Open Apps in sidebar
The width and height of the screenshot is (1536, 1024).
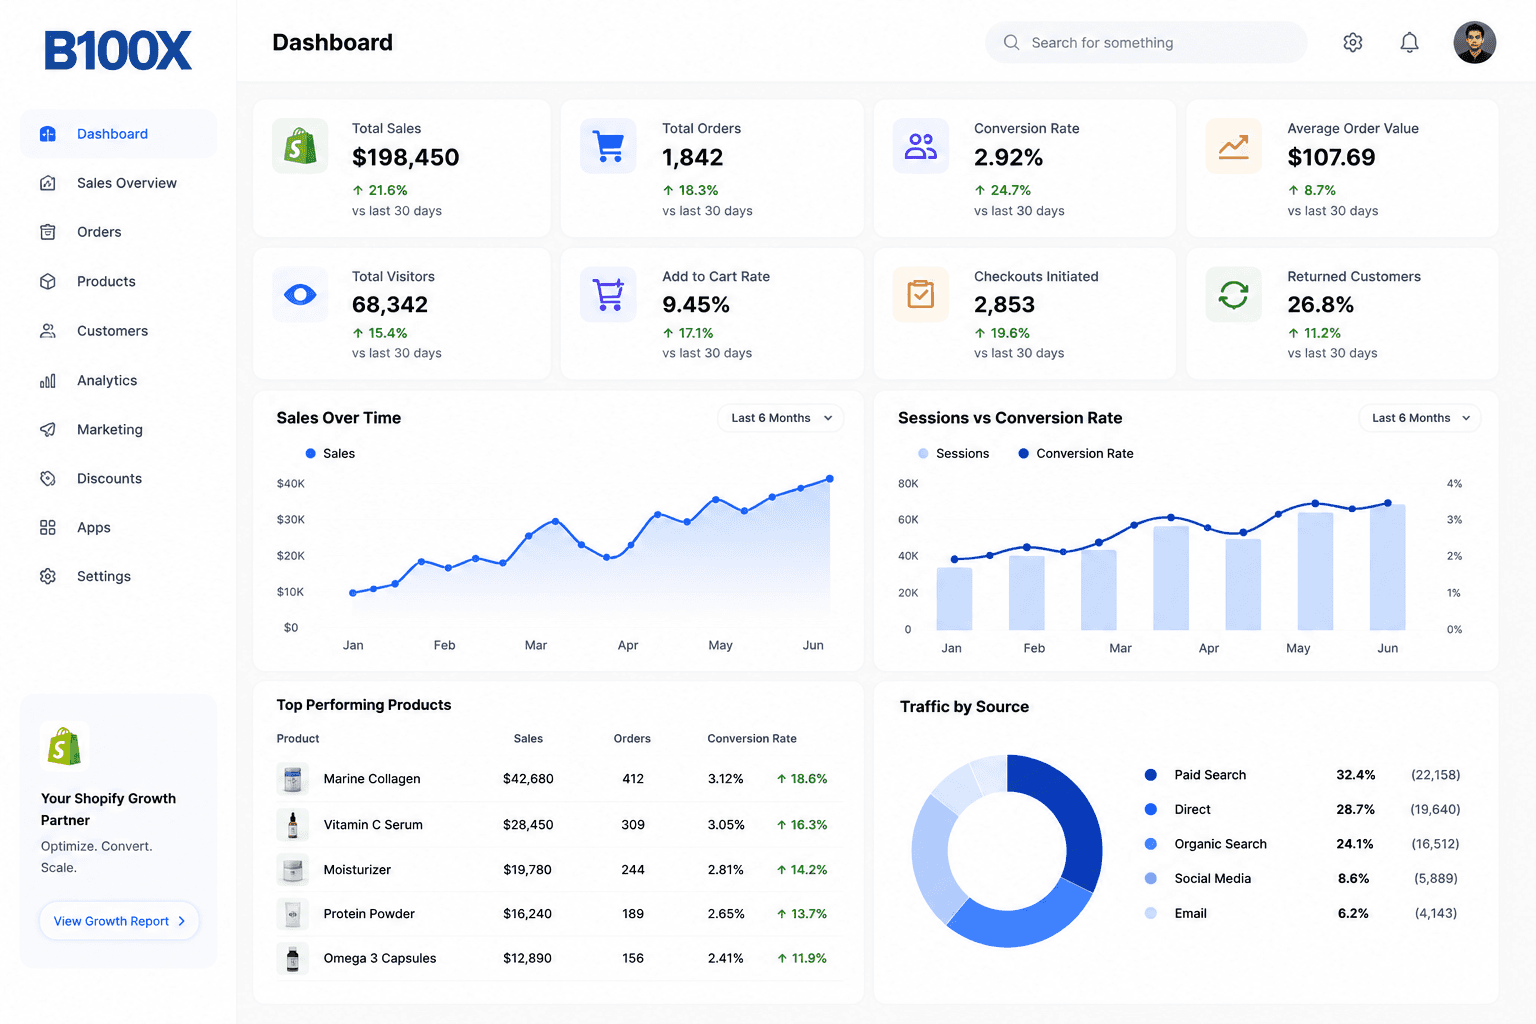coord(118,528)
